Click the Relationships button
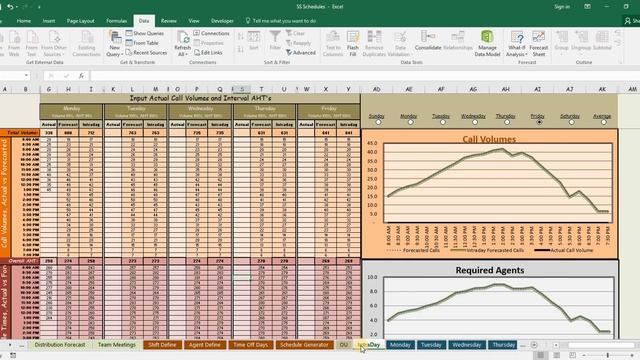The image size is (640, 360). [458, 41]
